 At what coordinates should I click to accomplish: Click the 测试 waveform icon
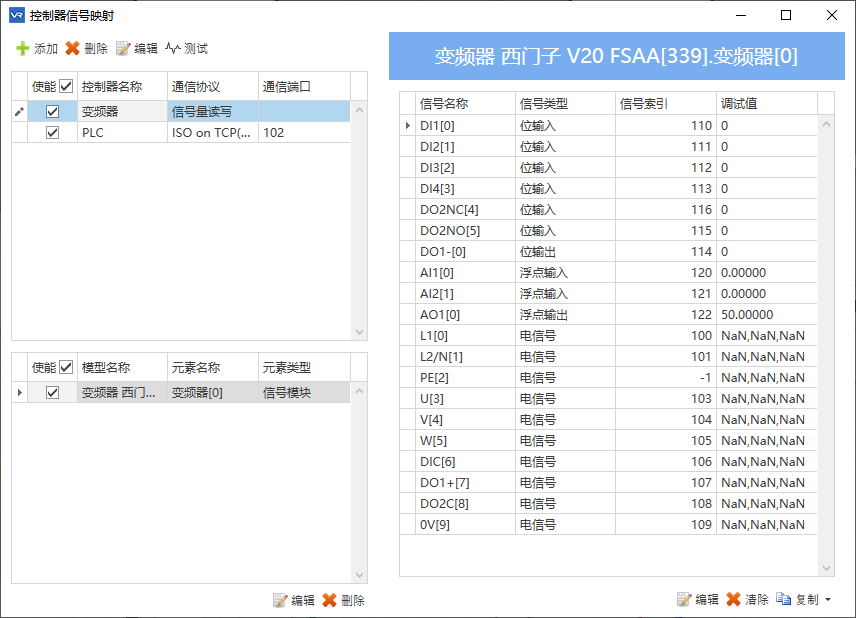(x=173, y=49)
